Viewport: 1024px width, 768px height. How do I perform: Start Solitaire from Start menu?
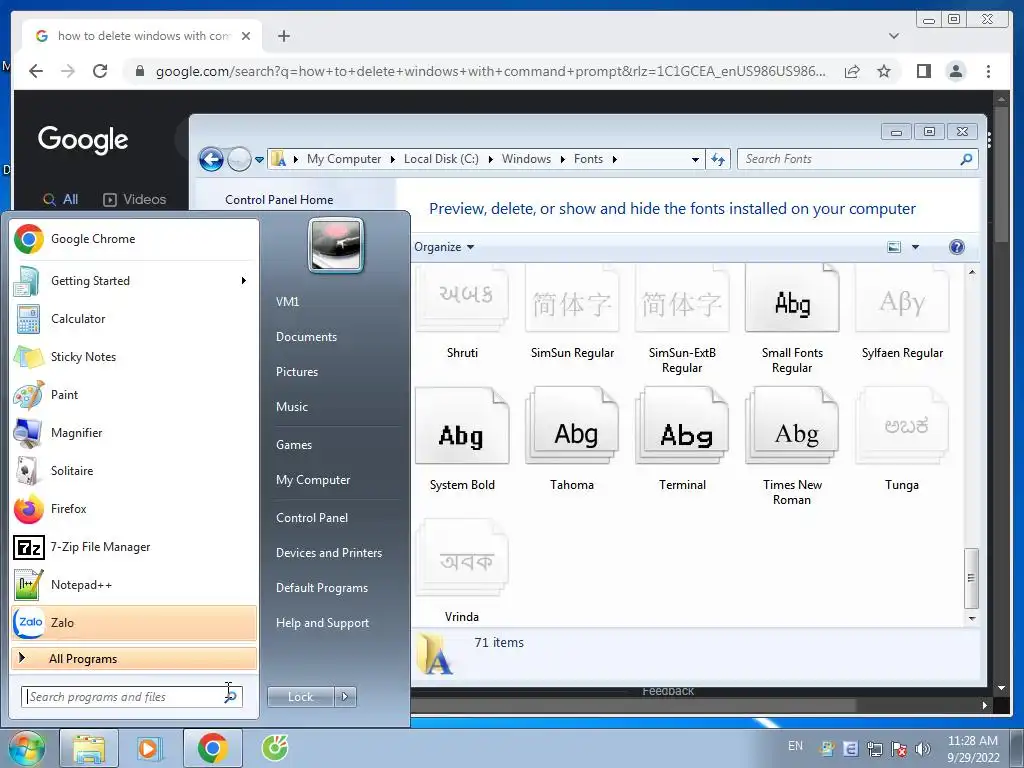(x=134, y=471)
